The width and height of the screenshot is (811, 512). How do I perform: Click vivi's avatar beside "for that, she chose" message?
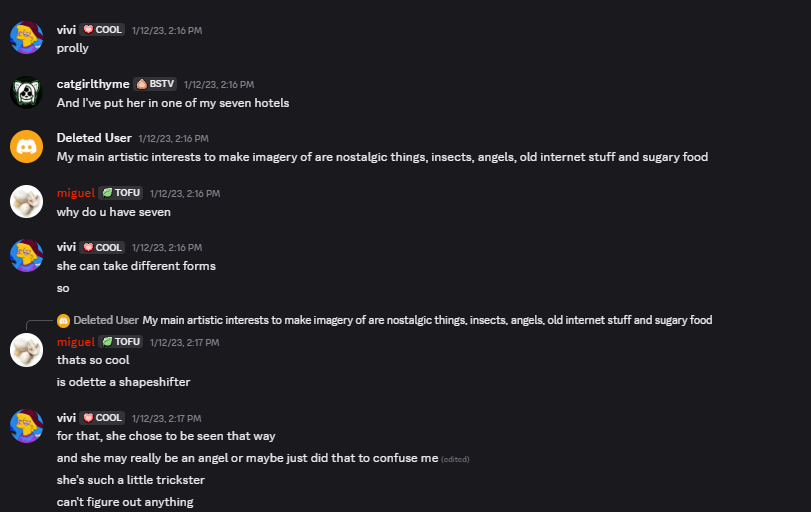click(x=26, y=426)
